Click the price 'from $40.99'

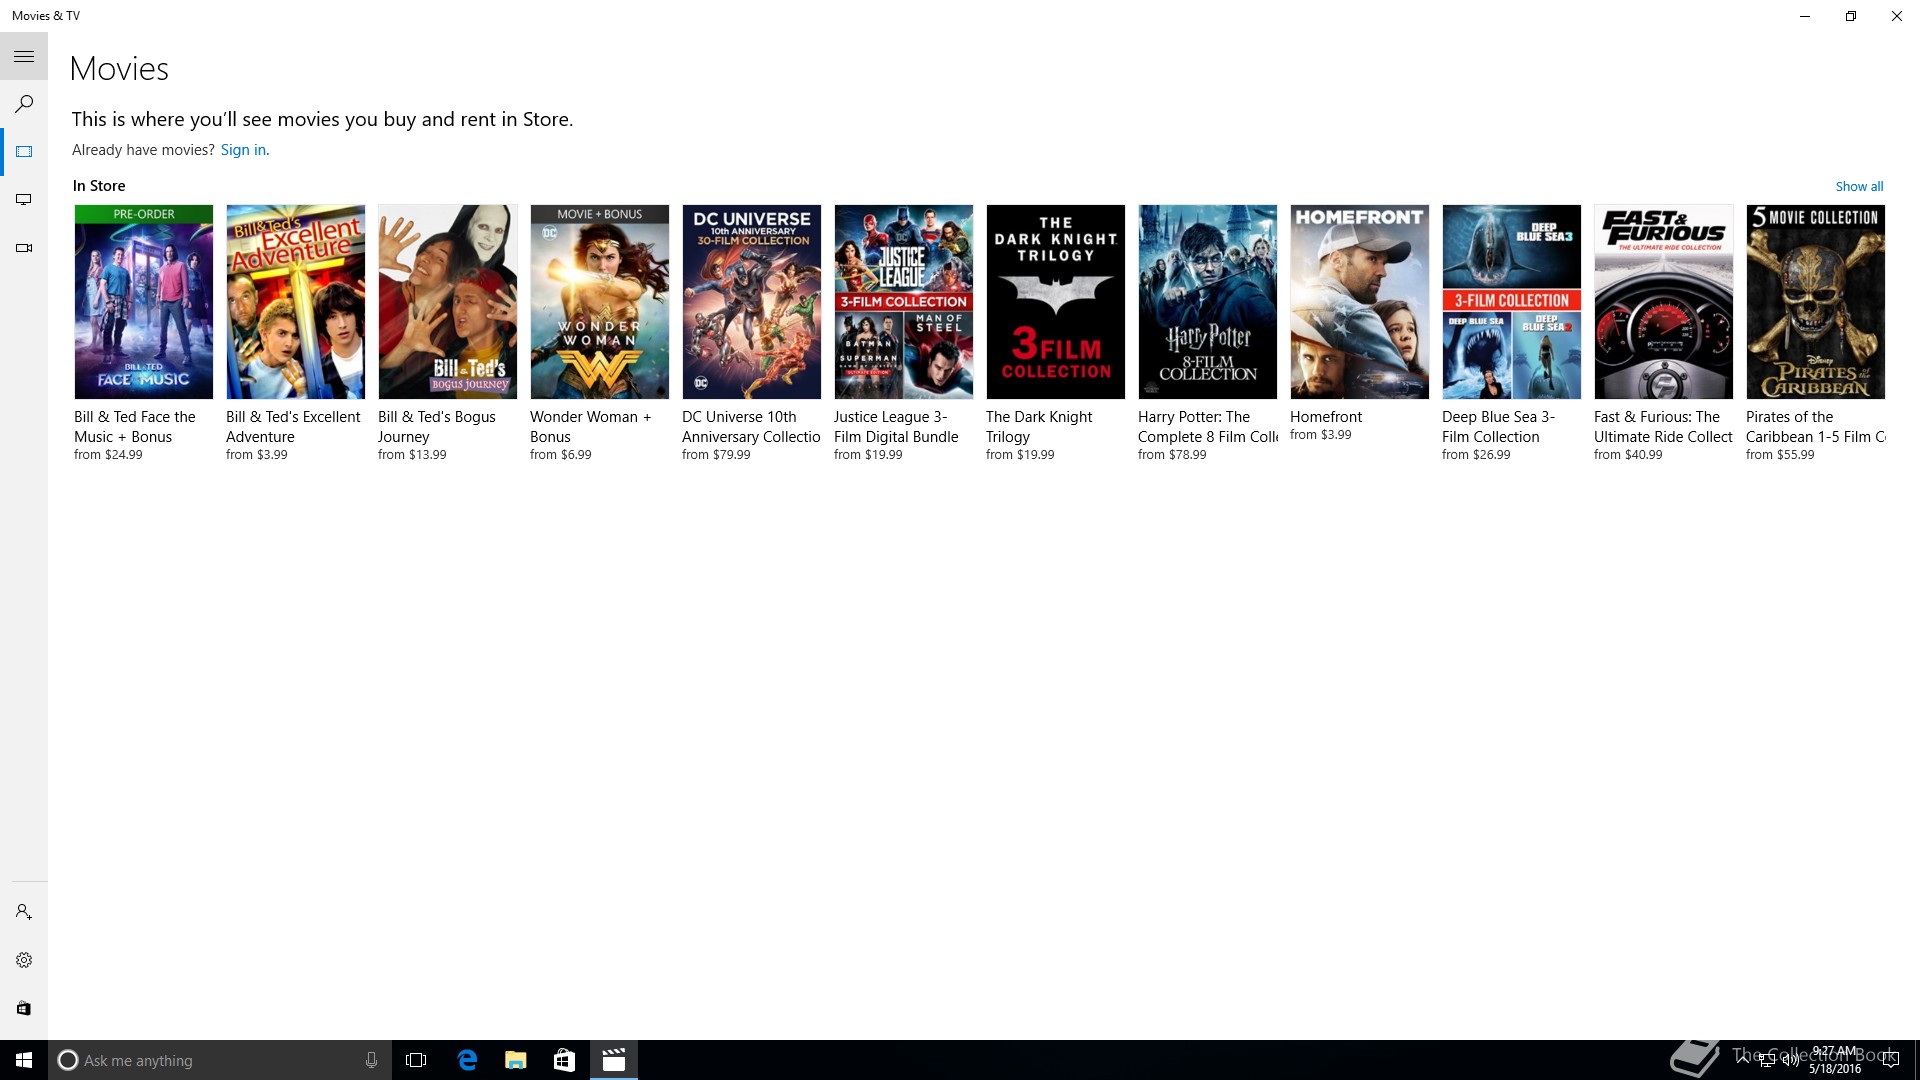click(1628, 455)
